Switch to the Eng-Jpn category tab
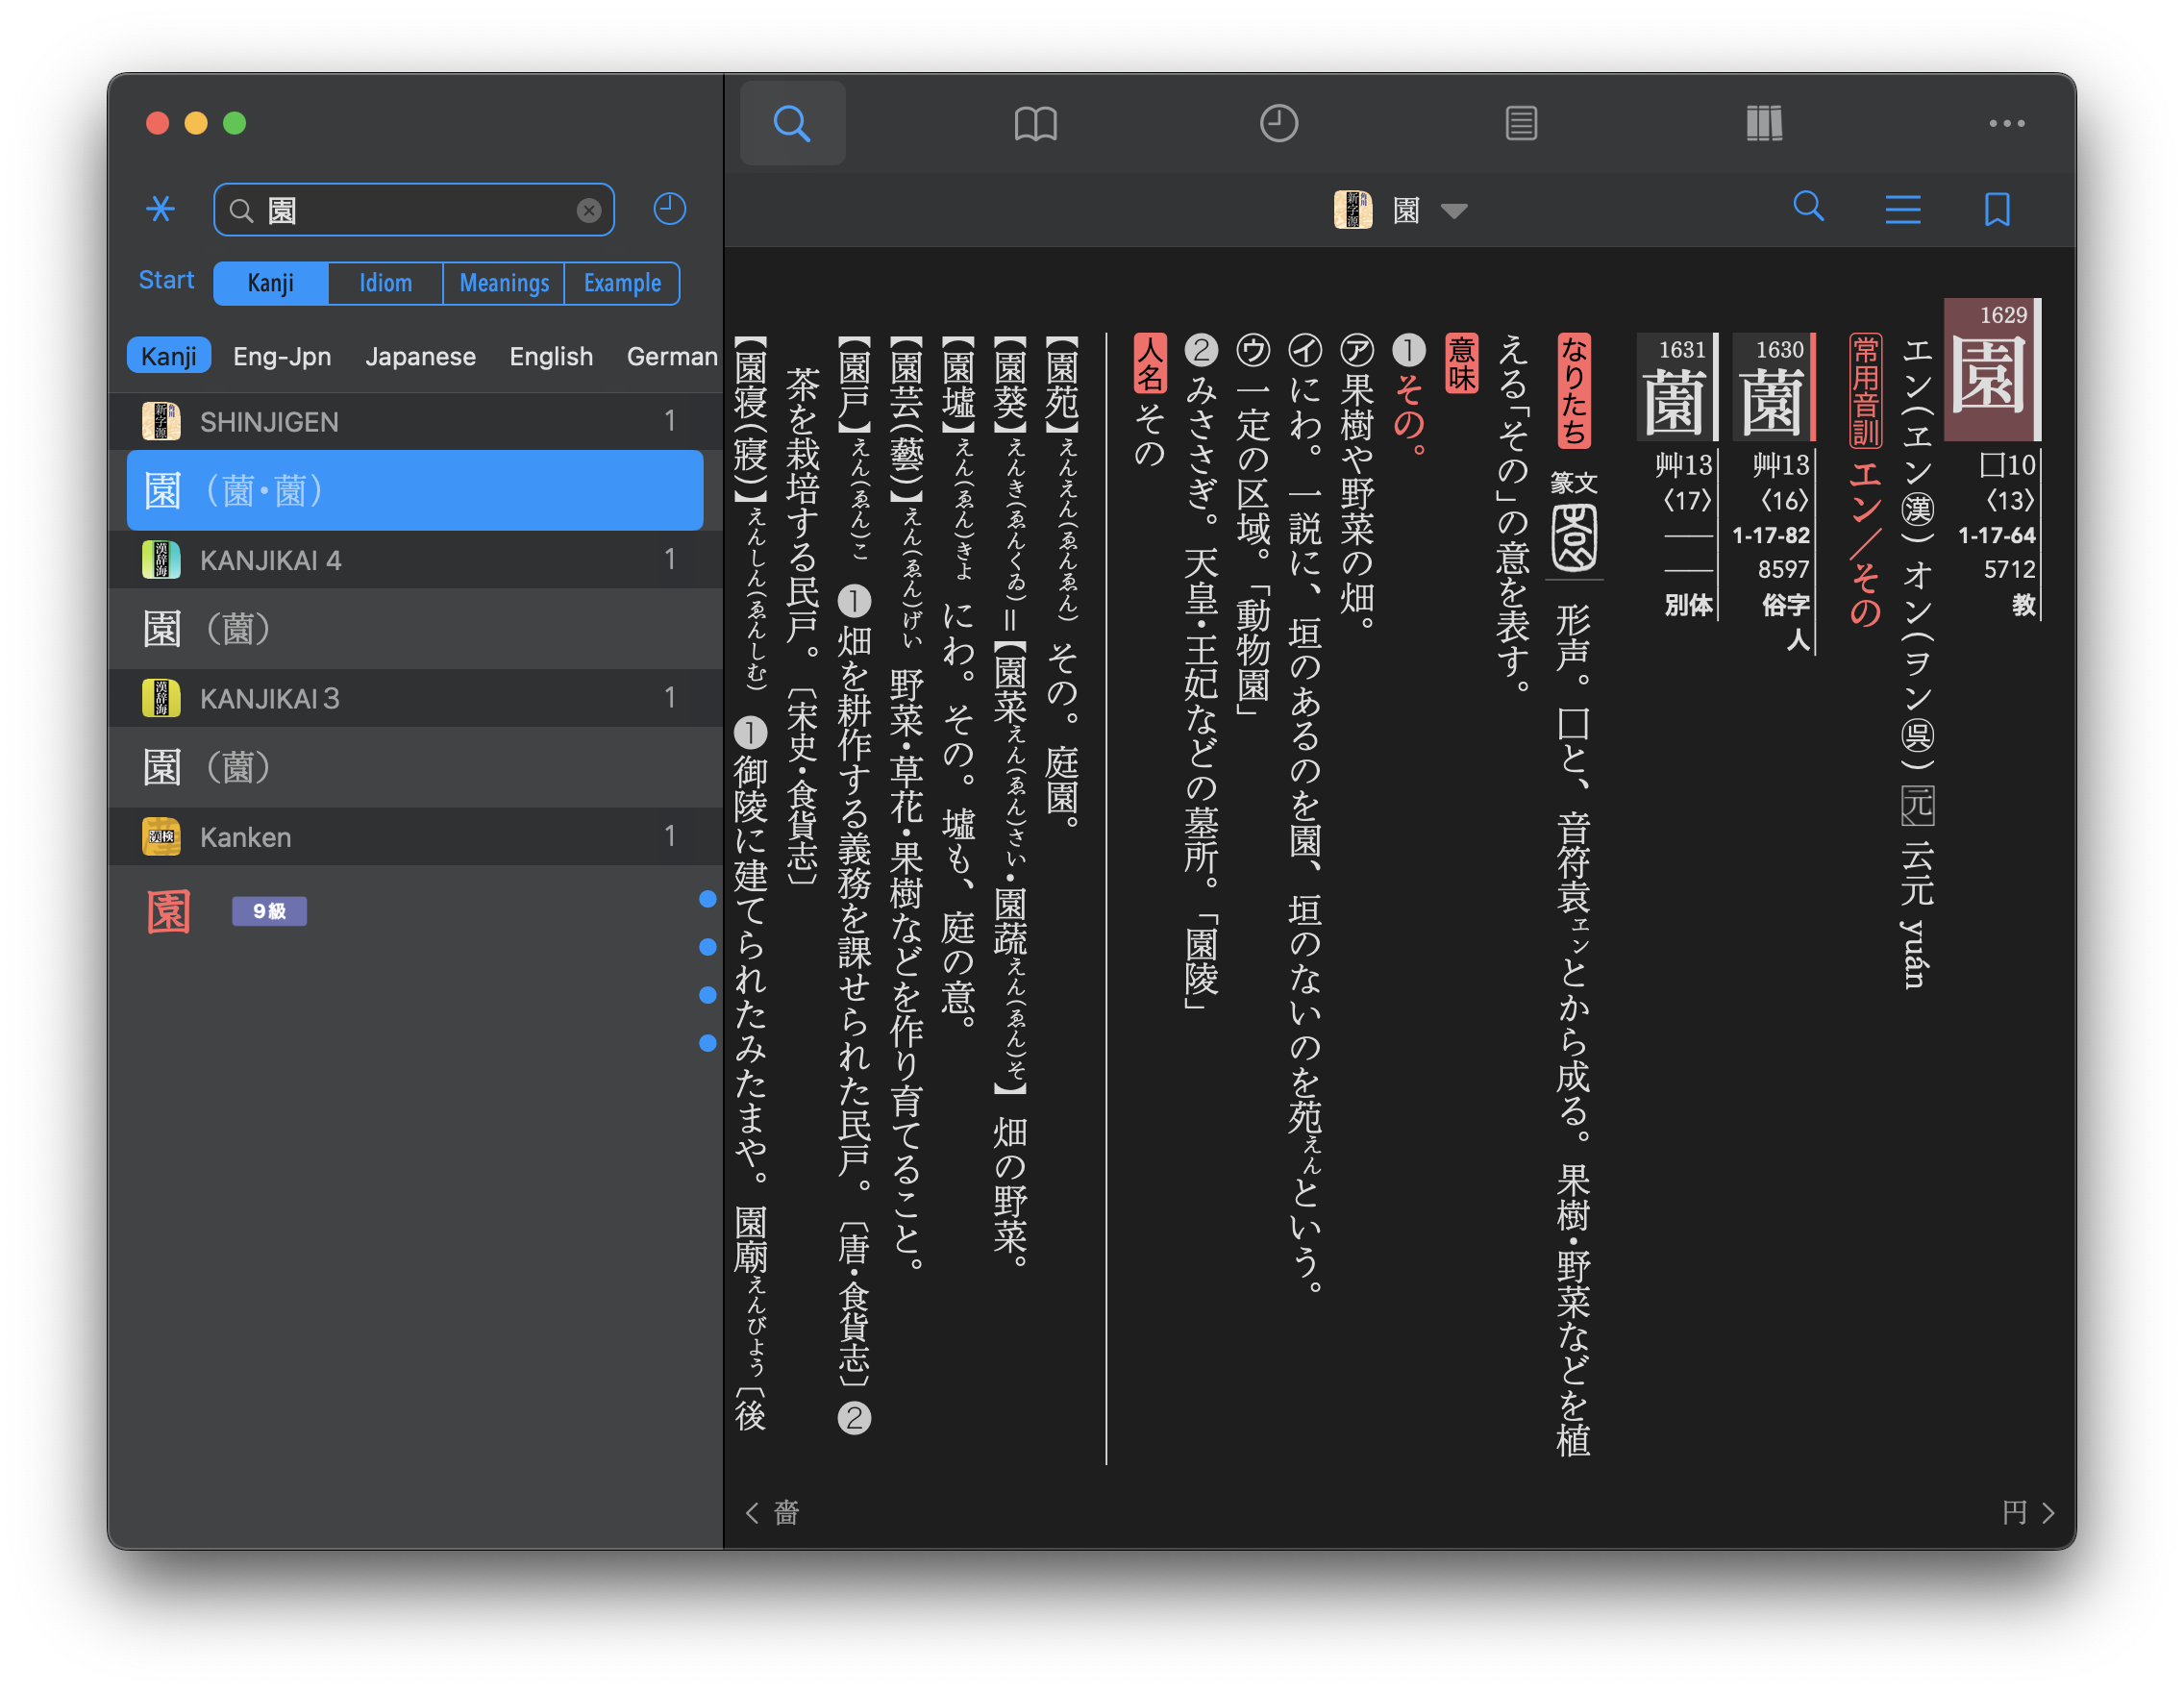 [x=282, y=357]
